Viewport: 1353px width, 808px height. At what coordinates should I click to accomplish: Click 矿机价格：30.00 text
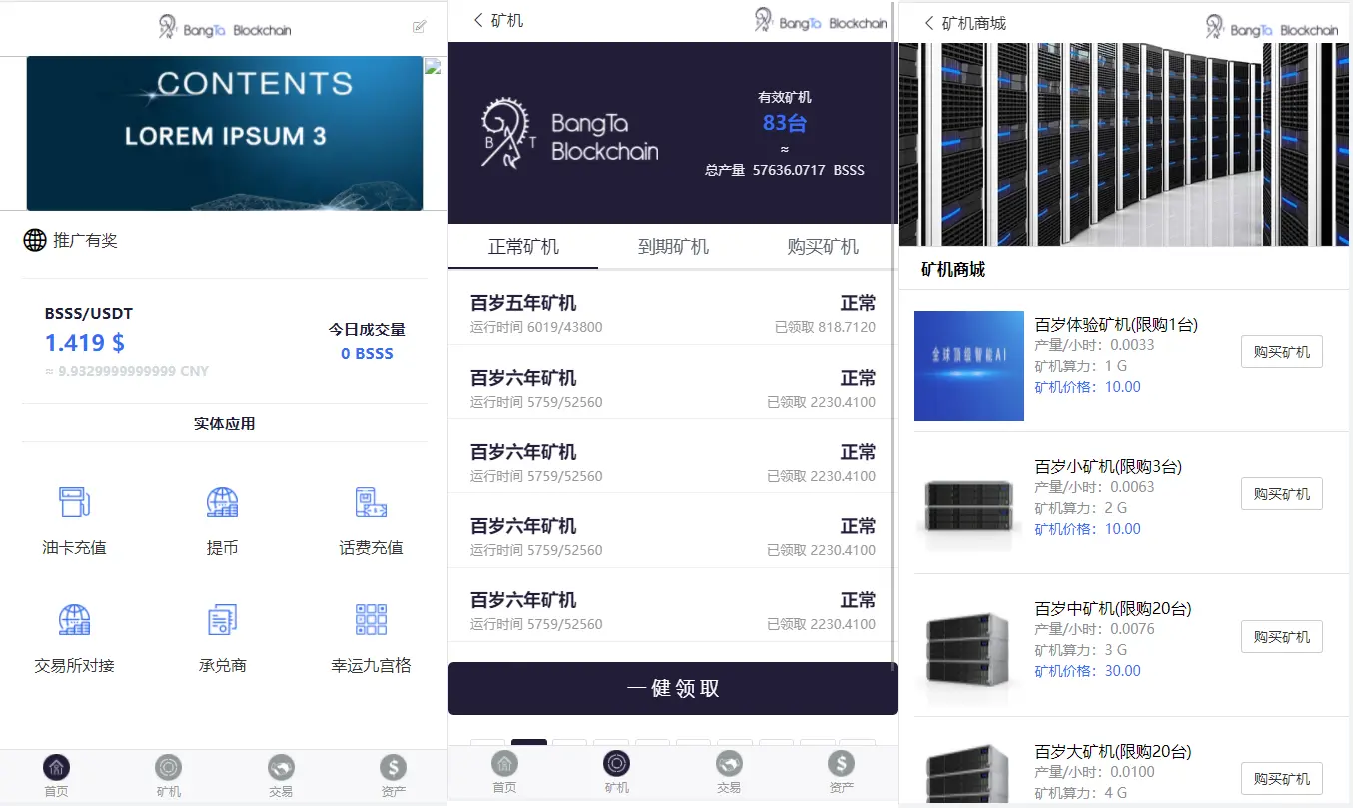1087,671
